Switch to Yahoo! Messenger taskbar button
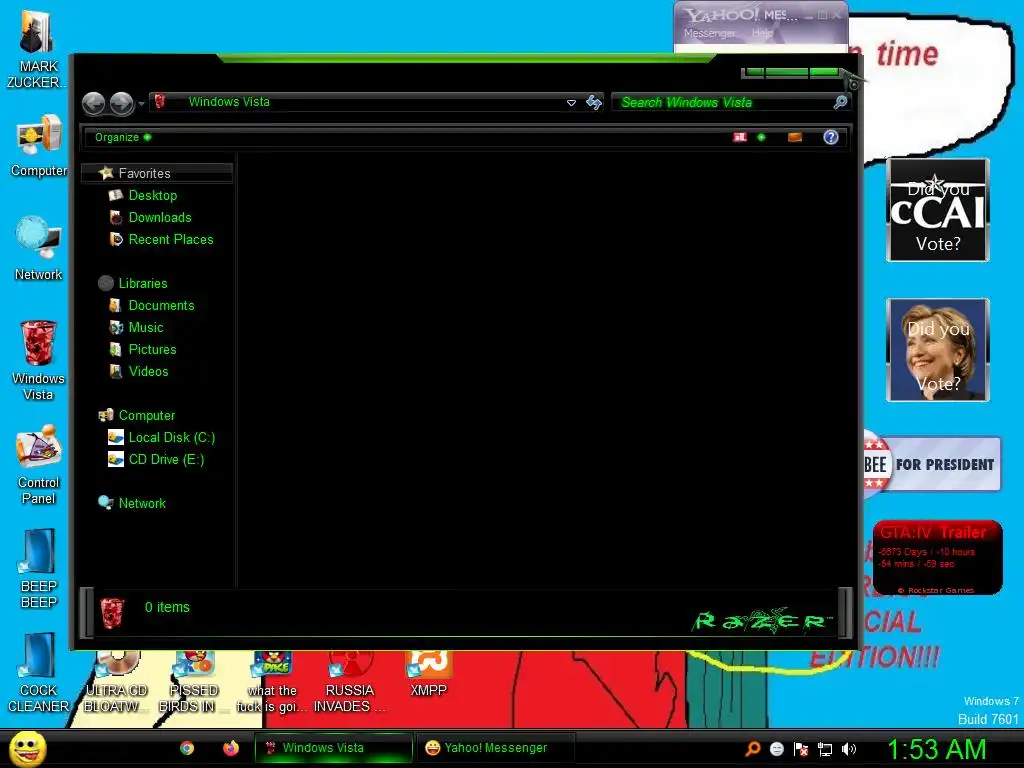1024x768 pixels. pos(495,748)
